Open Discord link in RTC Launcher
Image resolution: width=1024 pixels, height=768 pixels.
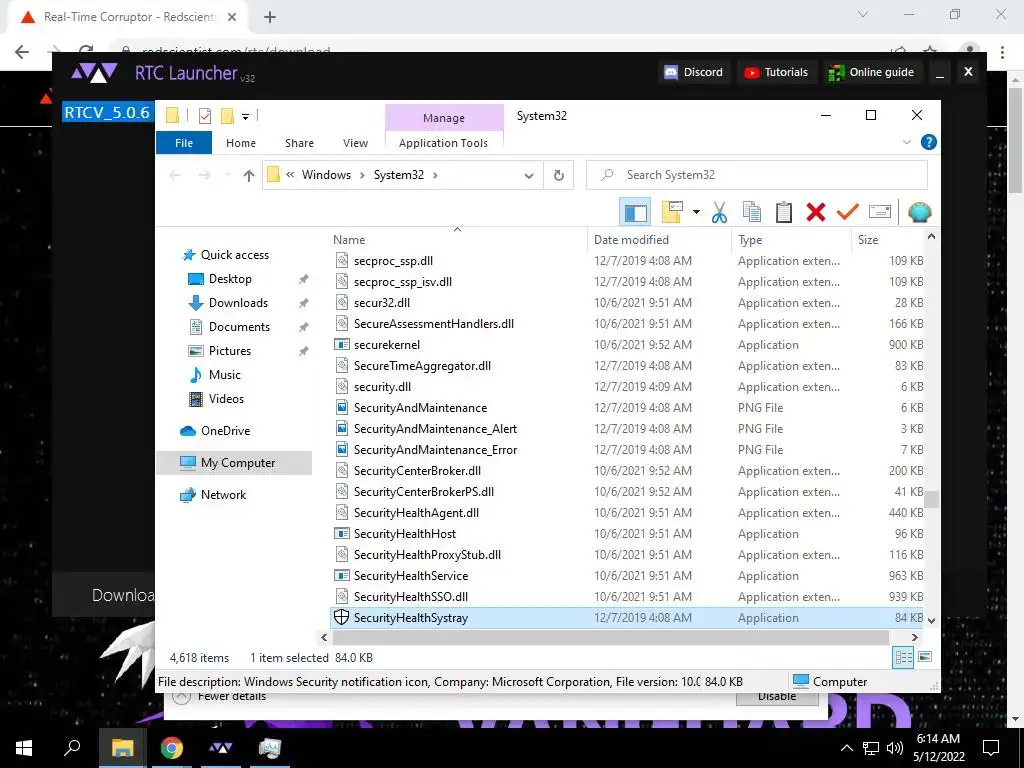point(693,72)
